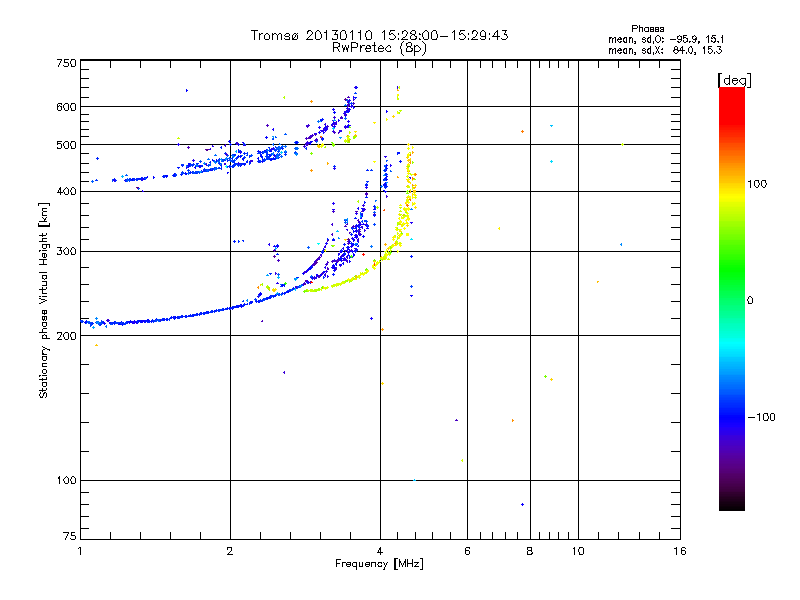Click the "Frequency [MHz]" x-axis title

tap(379, 564)
